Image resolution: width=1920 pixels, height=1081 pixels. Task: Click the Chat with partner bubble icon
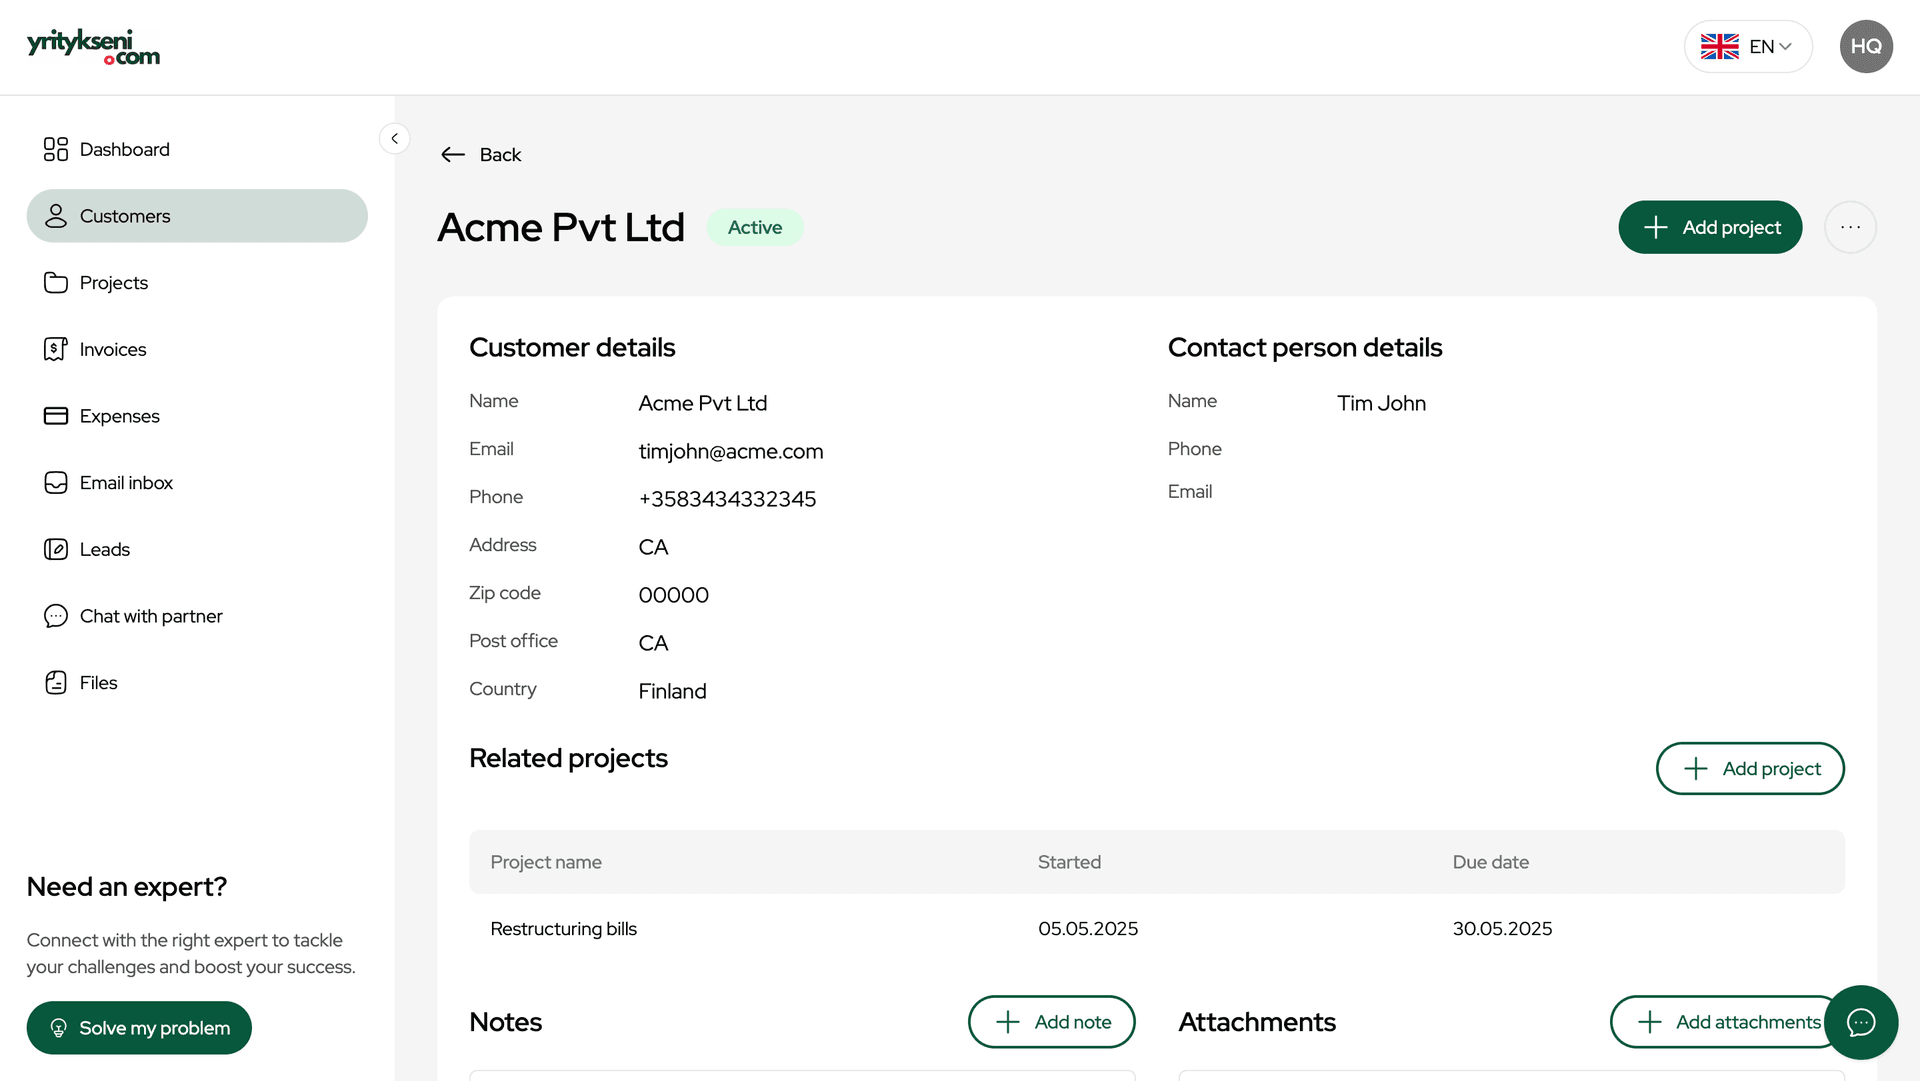click(56, 616)
